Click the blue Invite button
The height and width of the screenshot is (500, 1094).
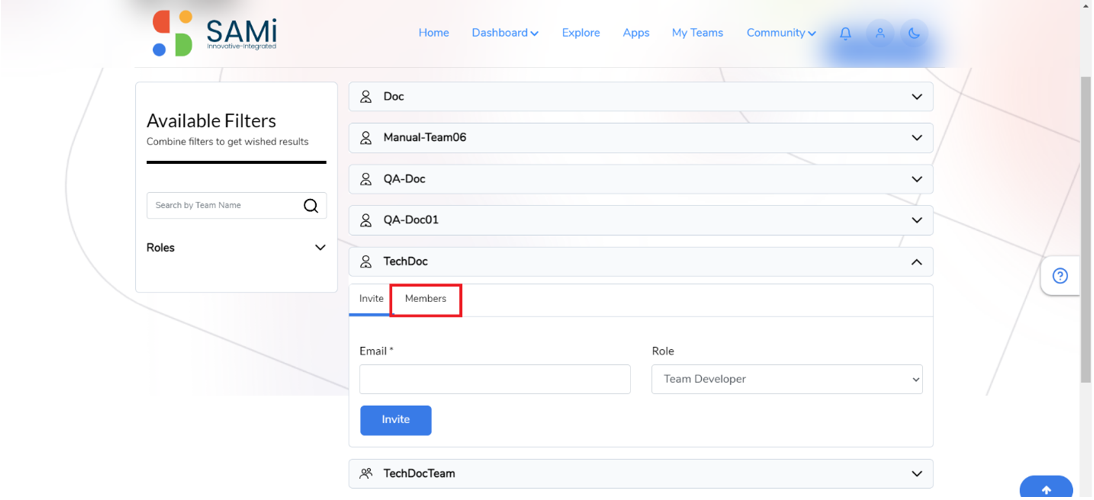click(x=396, y=421)
